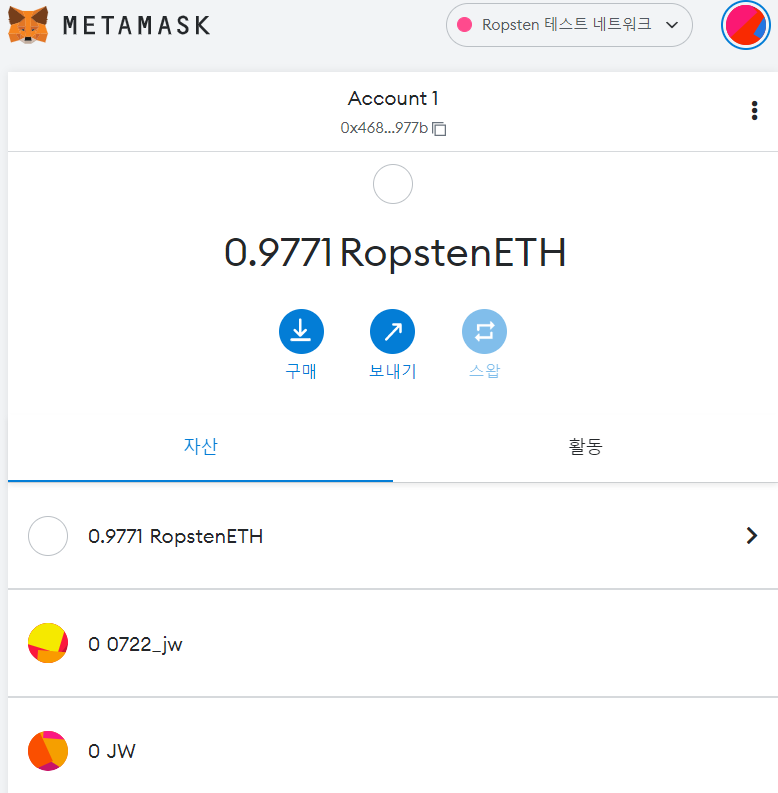
Task: Expand RopstenETH row chevron arrow
Action: pyautogui.click(x=752, y=536)
